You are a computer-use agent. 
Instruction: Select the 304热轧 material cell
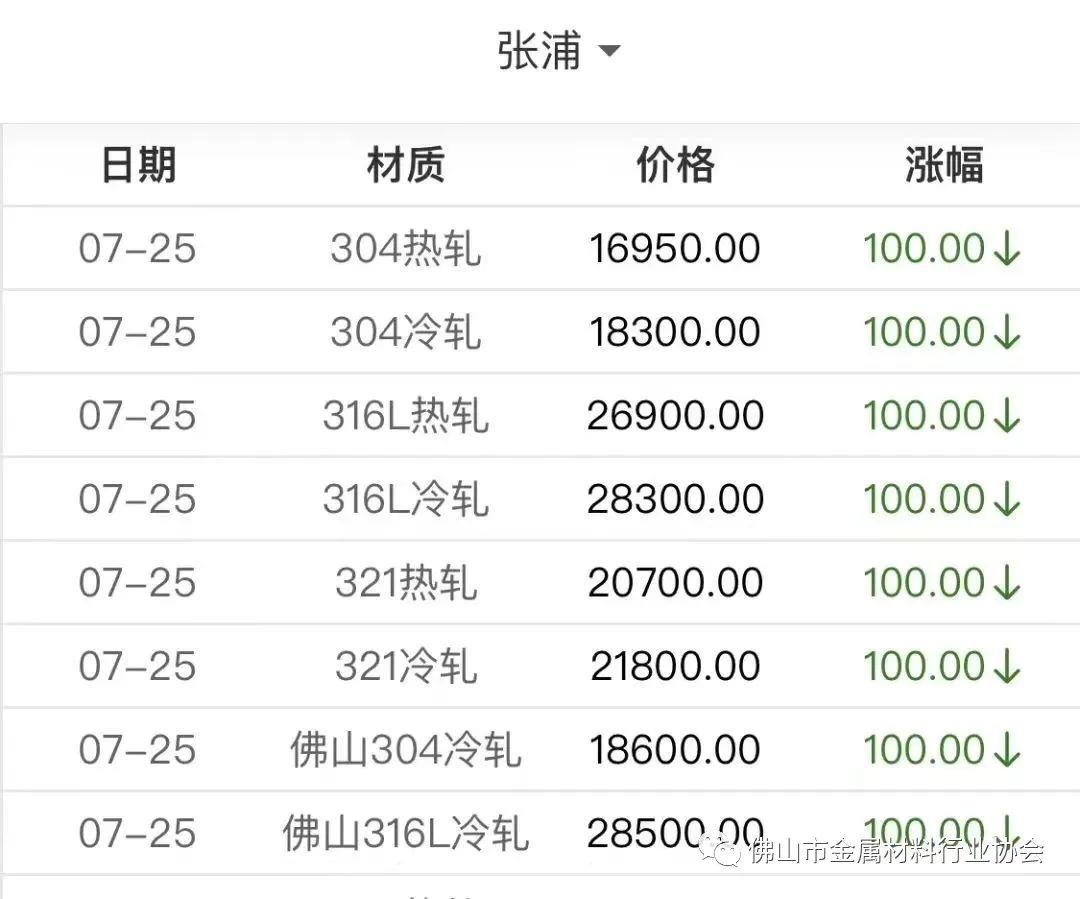[405, 249]
